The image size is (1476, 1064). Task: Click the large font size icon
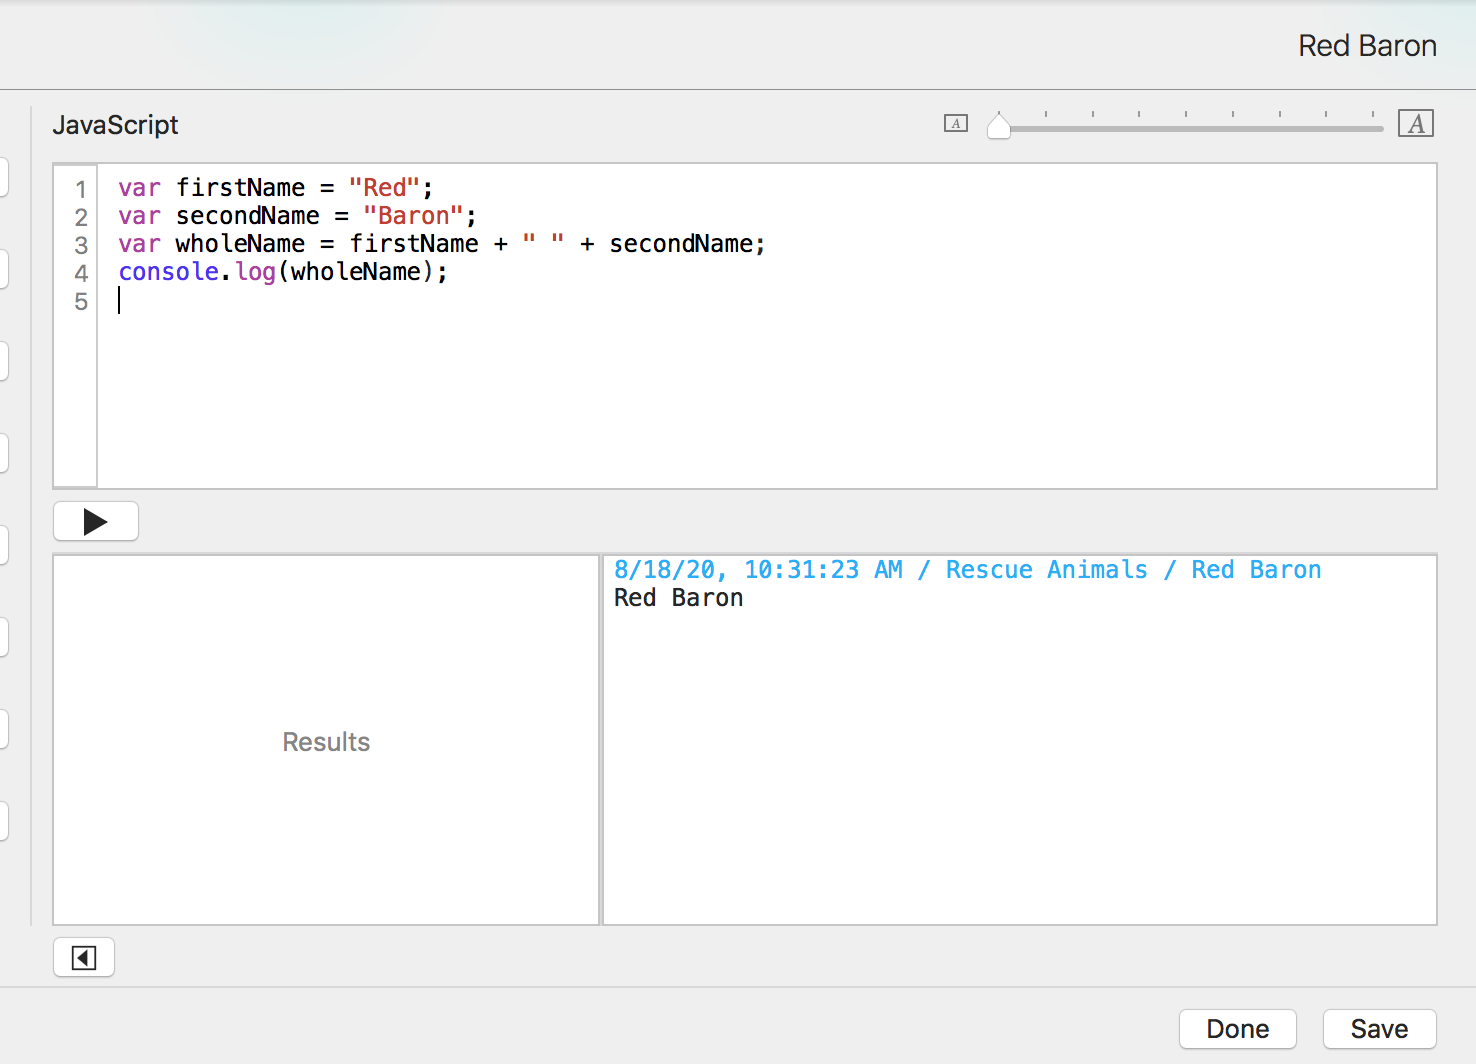[x=1415, y=124]
